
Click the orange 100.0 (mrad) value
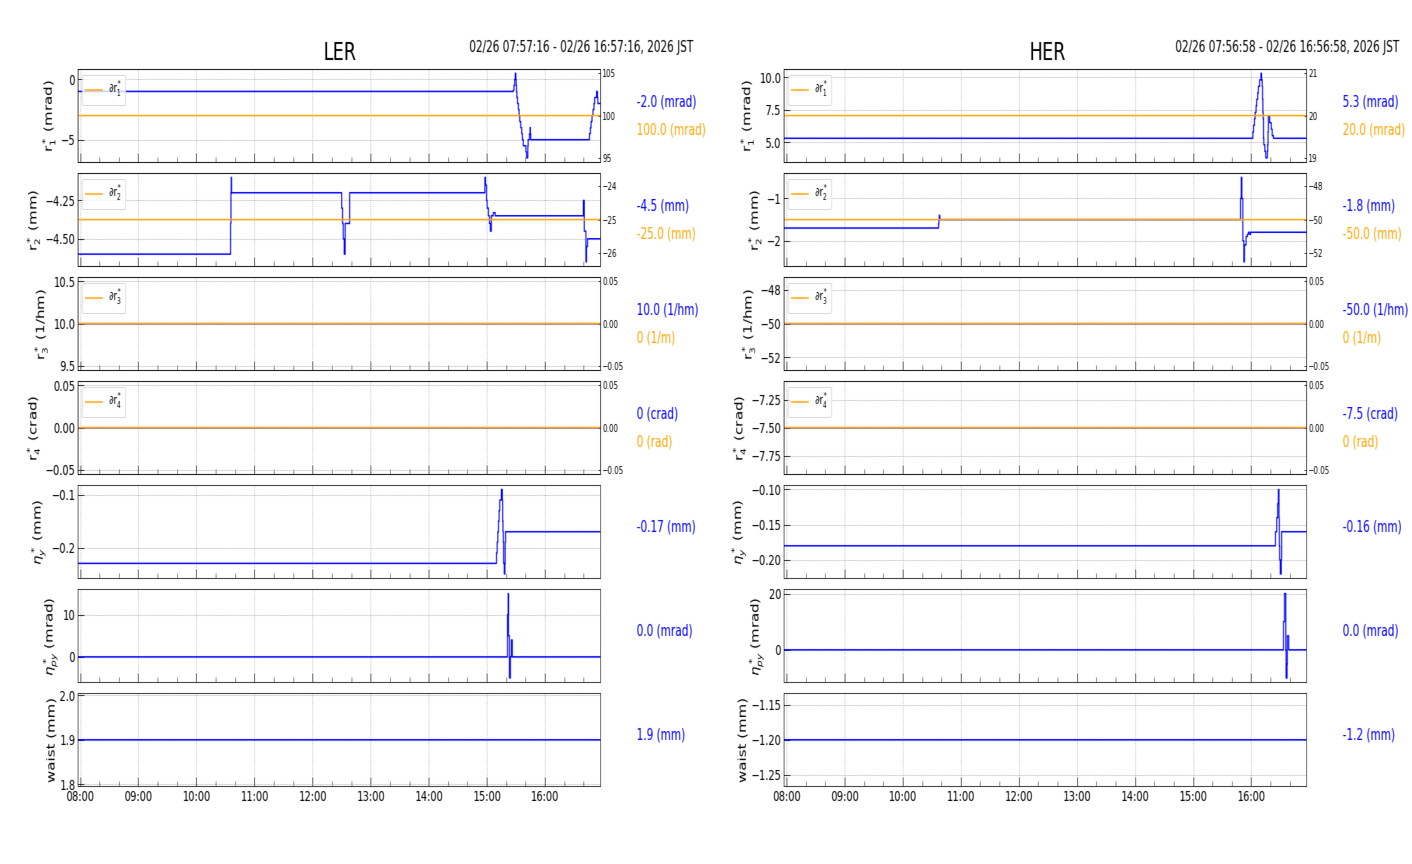(x=671, y=130)
